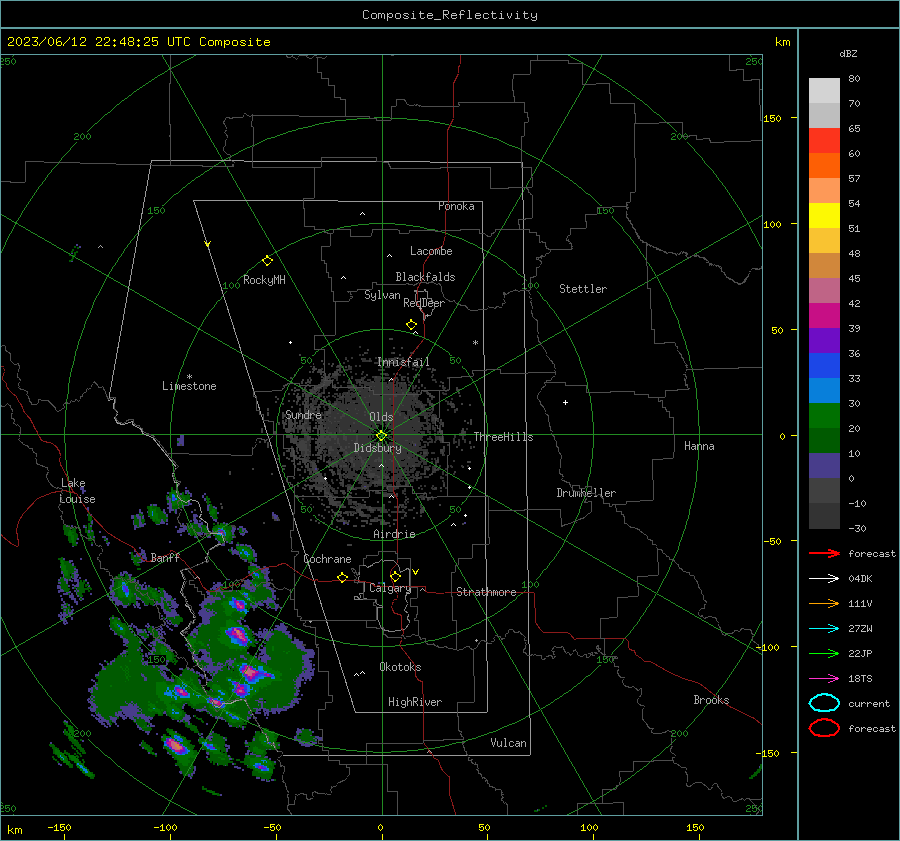900x841 pixels.
Task: Click the yellow radar site marker at Didsbury
Action: pos(382,436)
